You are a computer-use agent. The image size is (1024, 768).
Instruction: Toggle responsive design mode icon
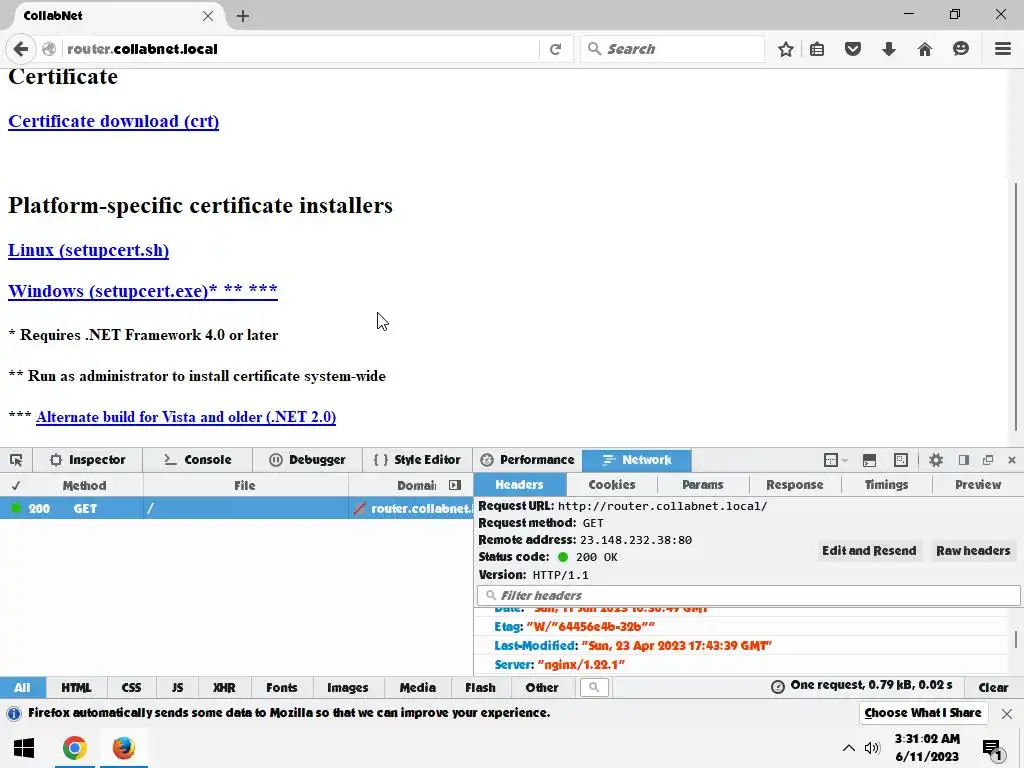coord(901,460)
